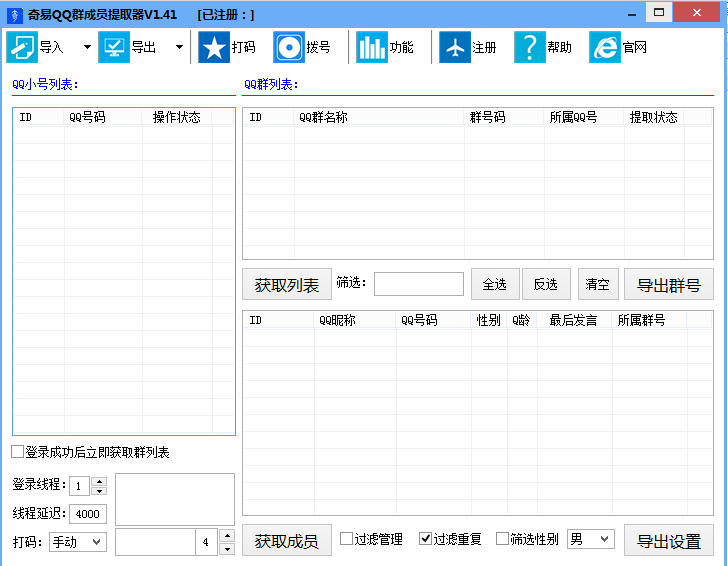
Task: Click the 帮助 toolbar label
Action: pos(559,47)
